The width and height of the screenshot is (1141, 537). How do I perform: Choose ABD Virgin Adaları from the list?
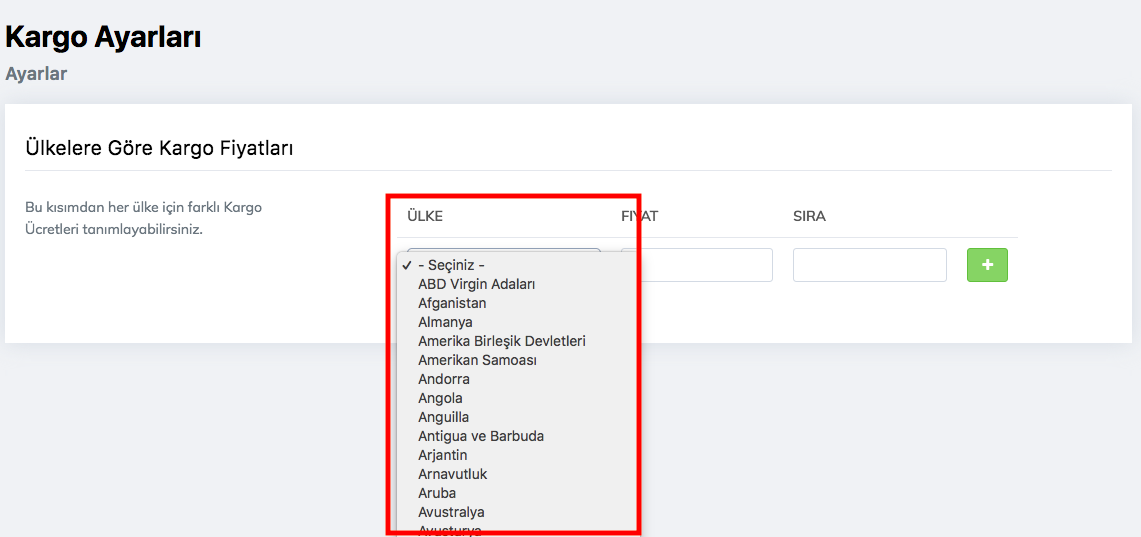click(x=476, y=284)
